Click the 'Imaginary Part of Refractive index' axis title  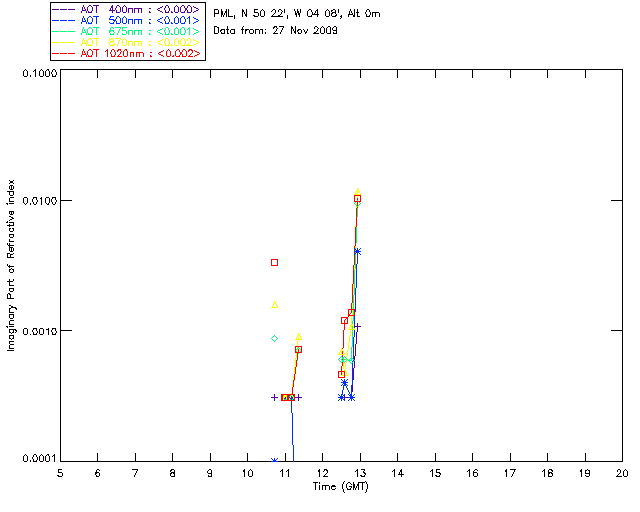coord(11,265)
